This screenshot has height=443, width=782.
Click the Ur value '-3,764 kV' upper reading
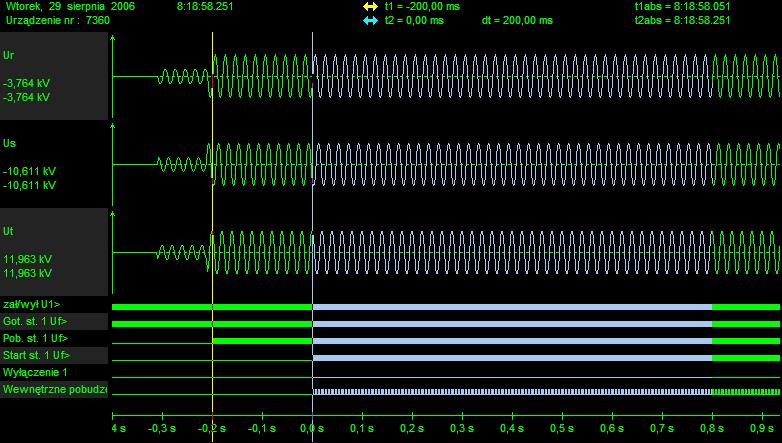26,83
